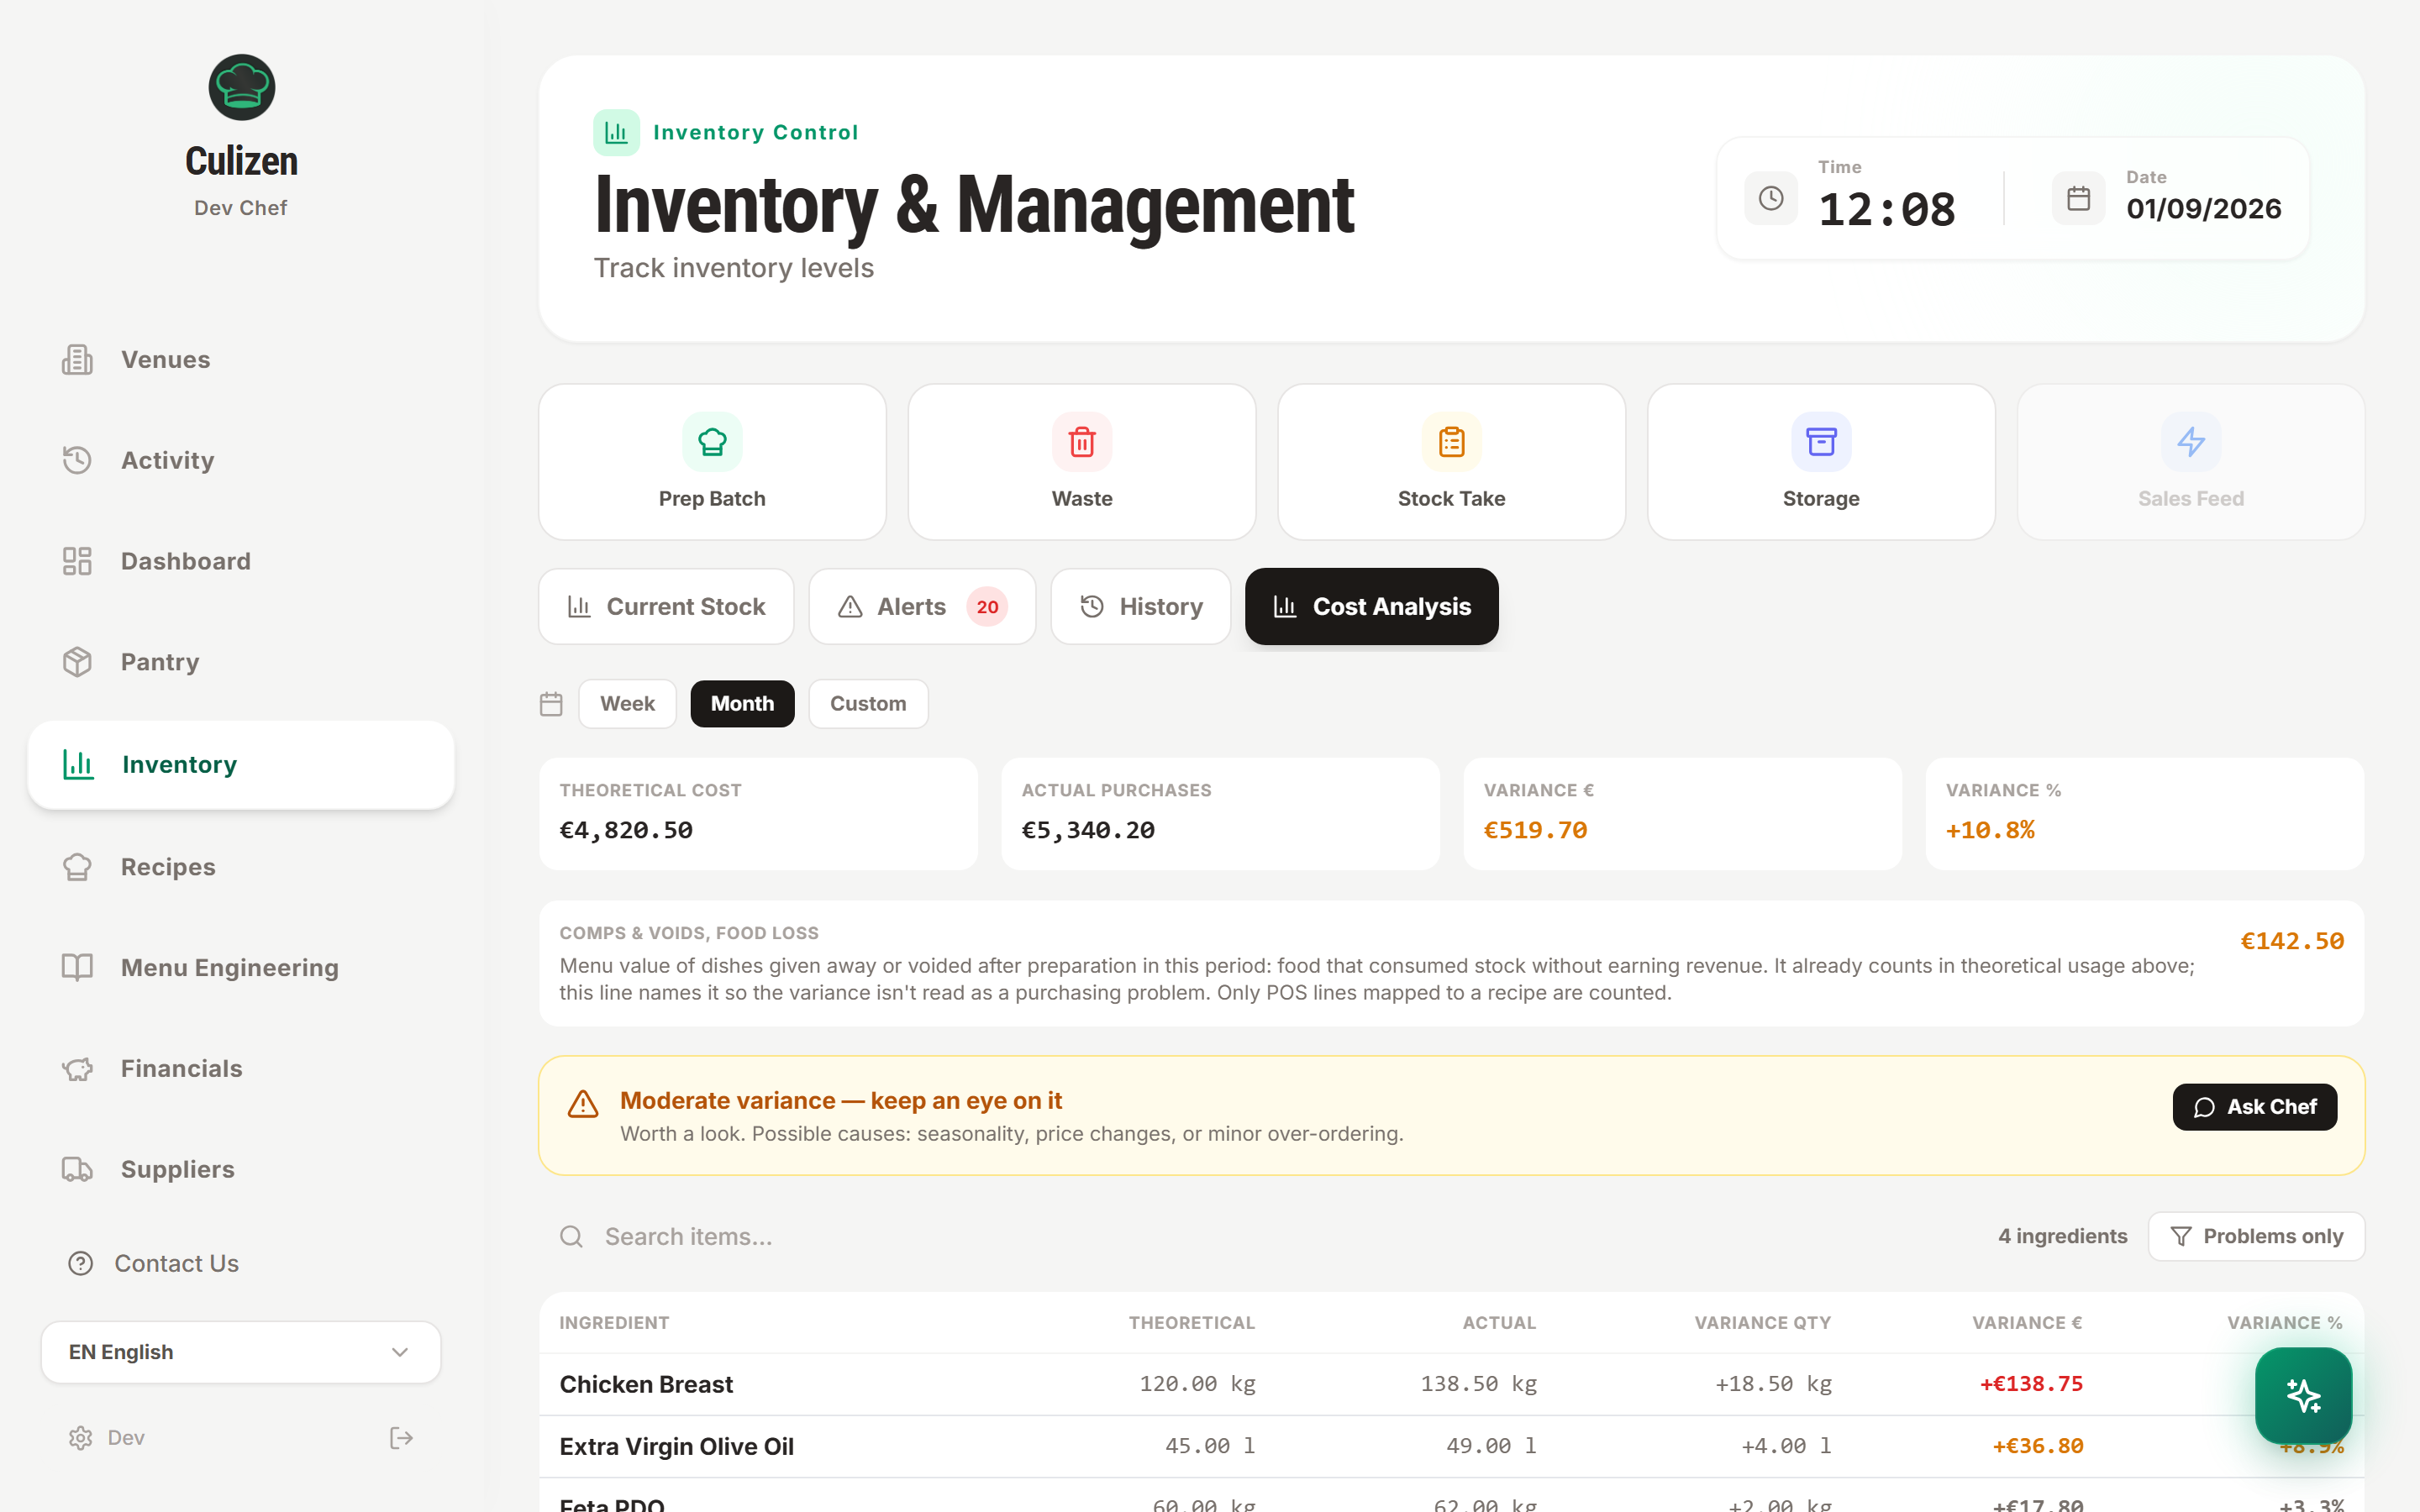Click the clock icon beside Time
2420x1512 pixels.
click(1770, 198)
